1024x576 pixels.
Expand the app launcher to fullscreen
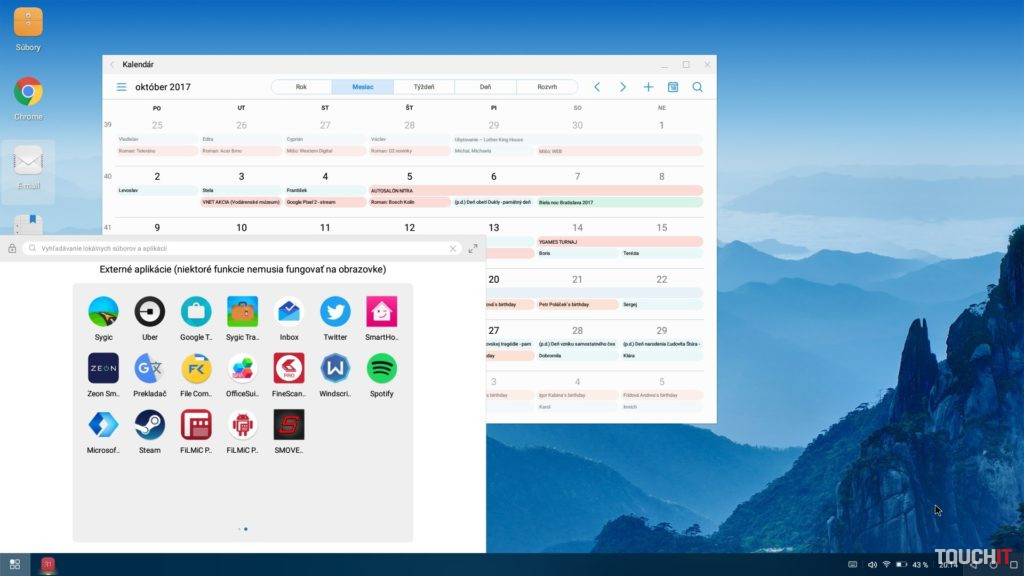tap(473, 248)
